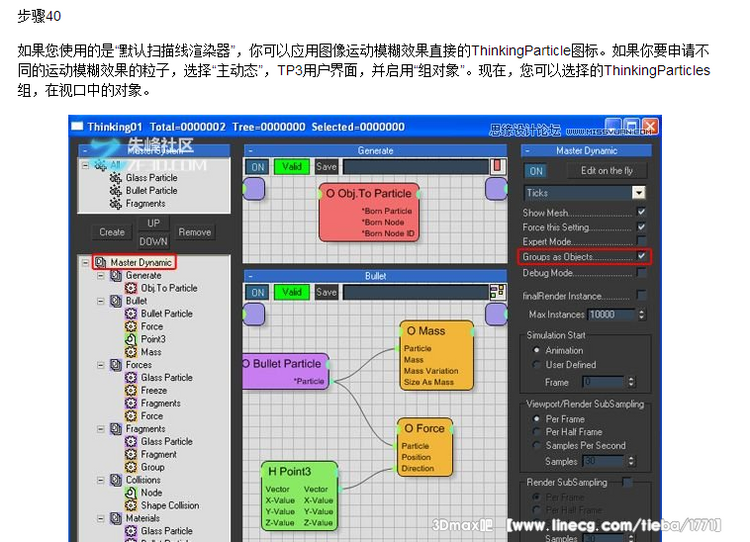Click the Obj.To Particle operator icon in tree
Image resolution: width=750 pixels, height=542 pixels.
tap(131, 288)
